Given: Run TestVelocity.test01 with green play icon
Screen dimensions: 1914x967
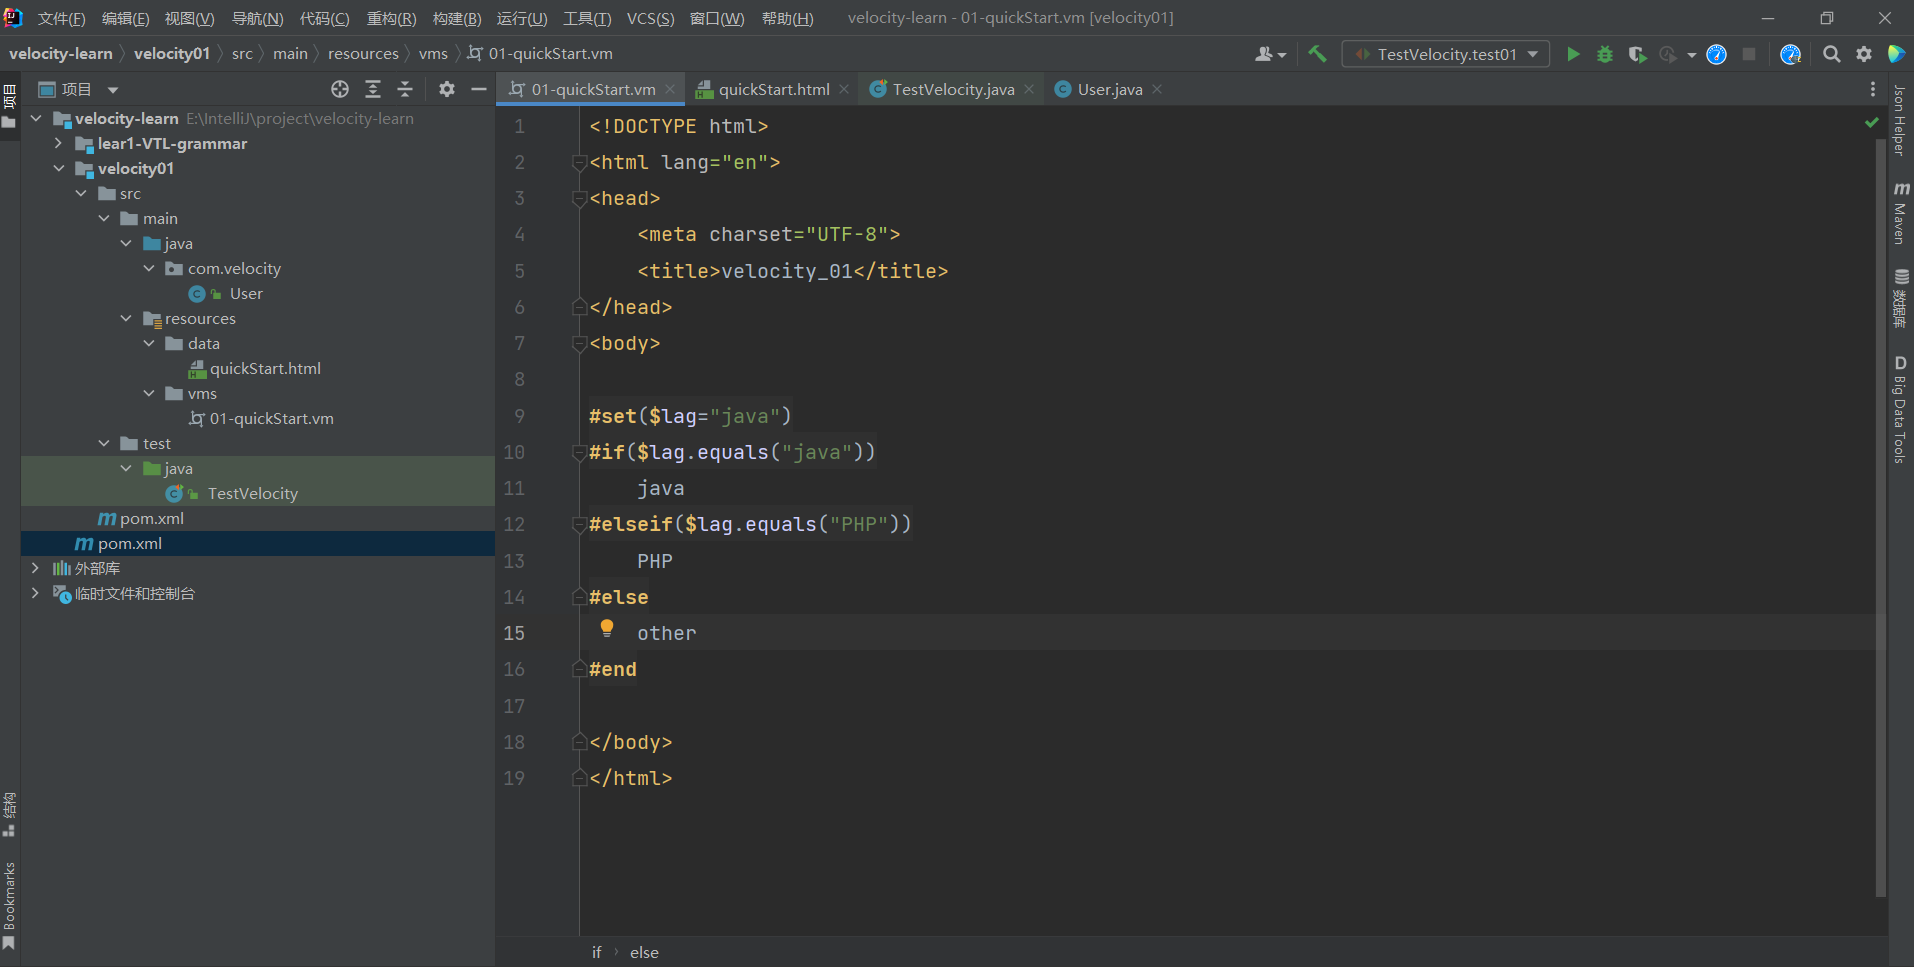Looking at the screenshot, I should [1573, 54].
